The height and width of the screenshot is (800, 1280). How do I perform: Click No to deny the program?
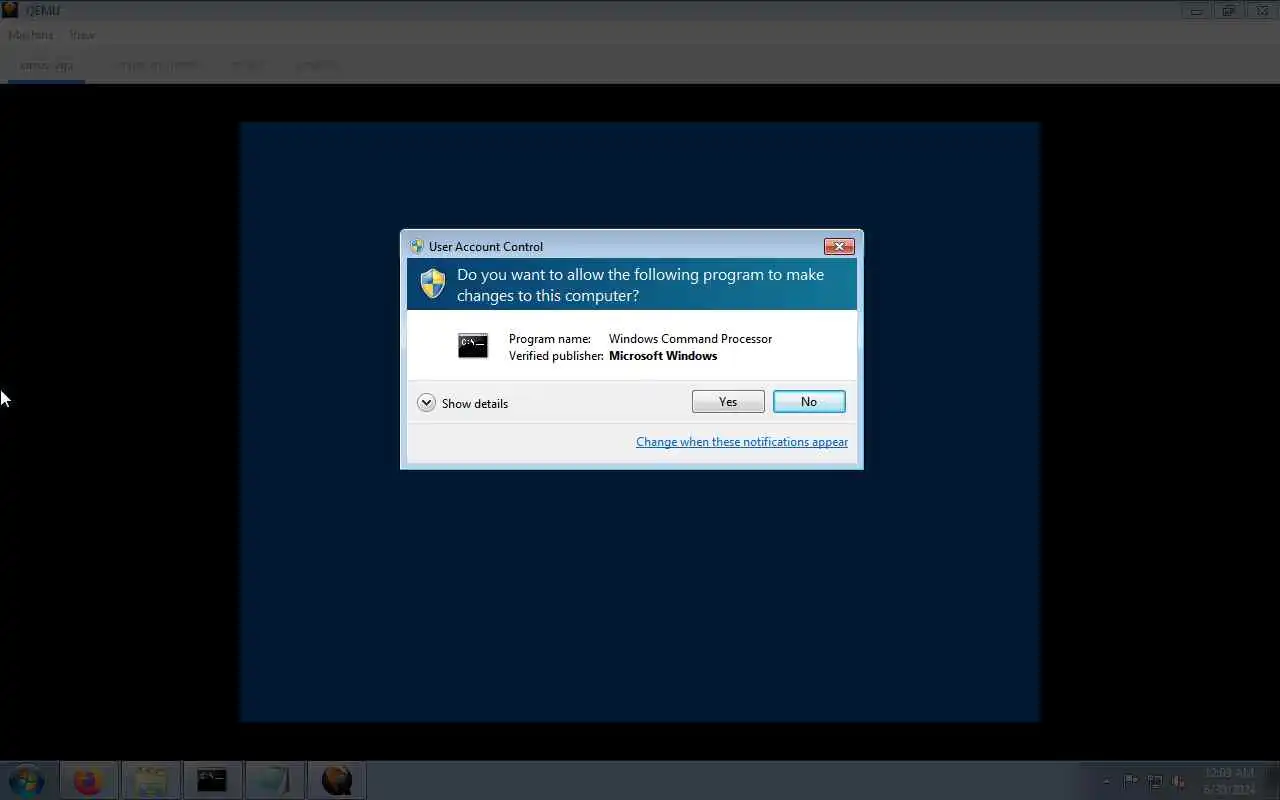point(809,402)
